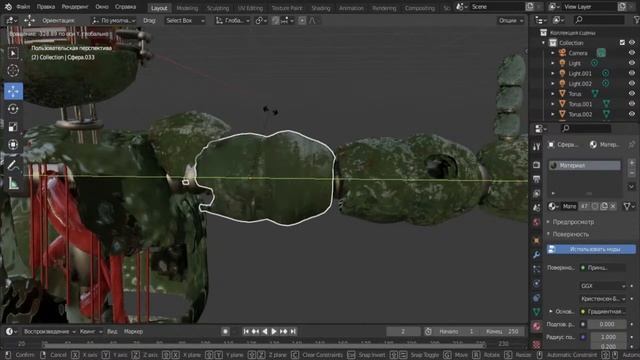Open the Правка menu
The width and height of the screenshot is (640, 360).
tap(46, 7)
